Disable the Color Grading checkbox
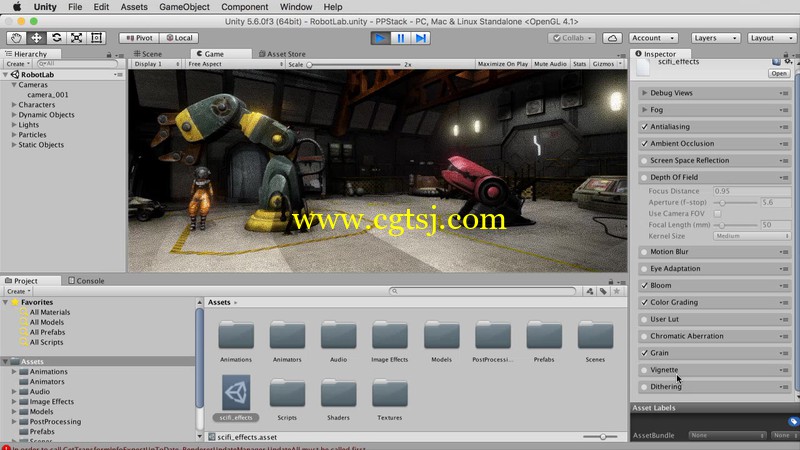Viewport: 800px width, 450px height. click(x=644, y=302)
